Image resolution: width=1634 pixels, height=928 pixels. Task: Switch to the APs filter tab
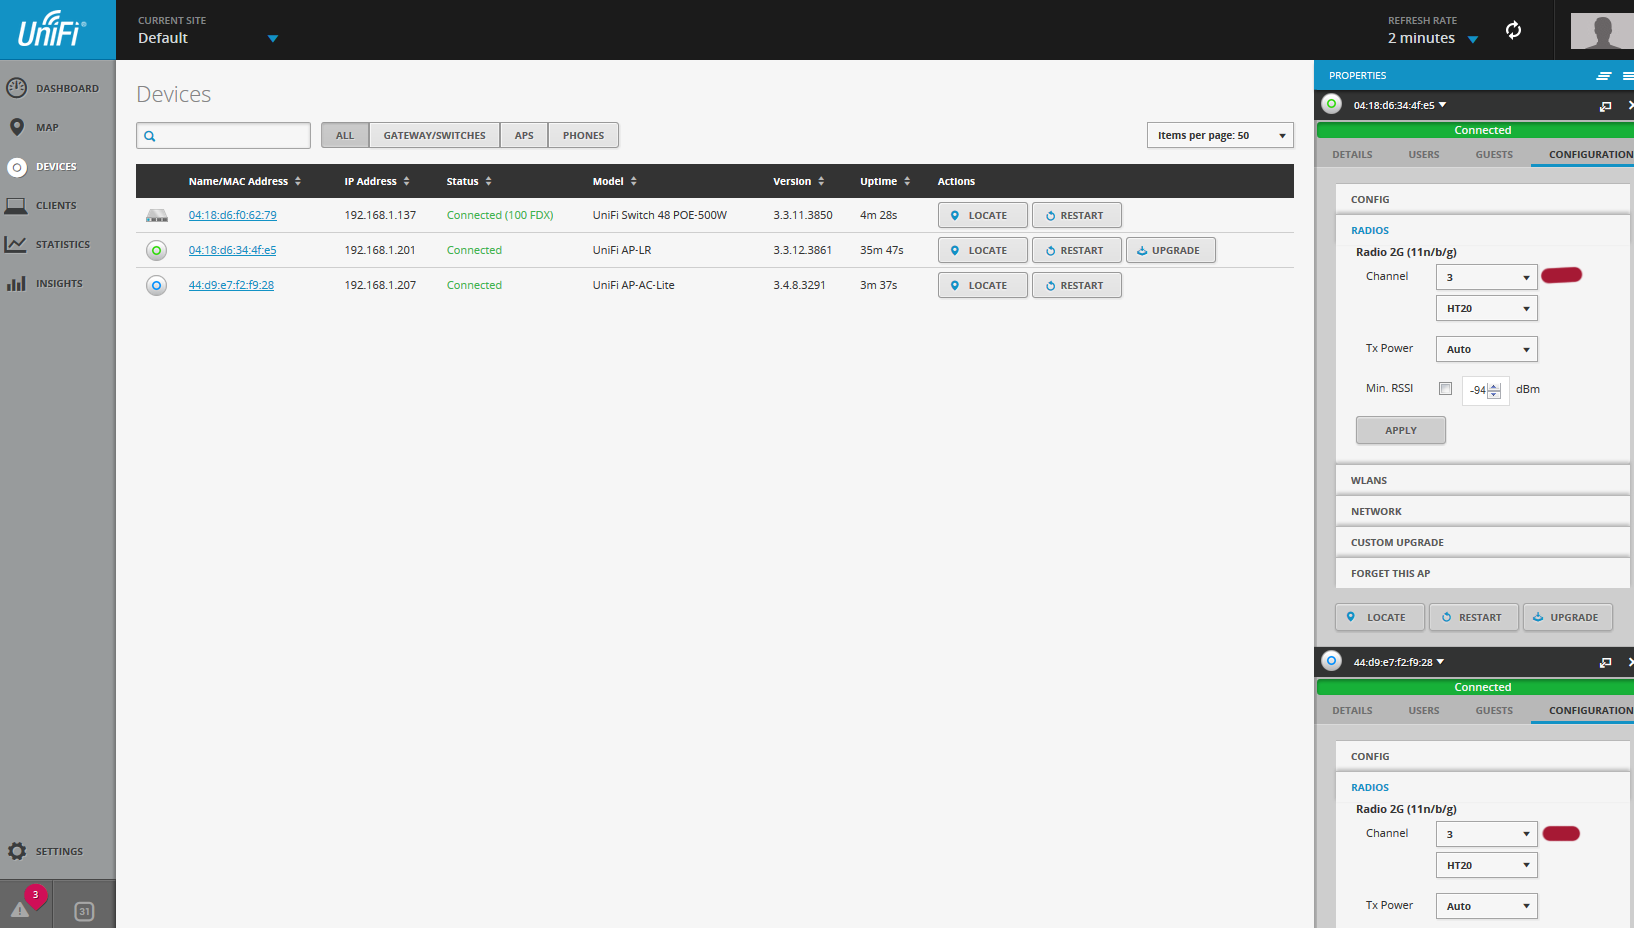pyautogui.click(x=524, y=135)
